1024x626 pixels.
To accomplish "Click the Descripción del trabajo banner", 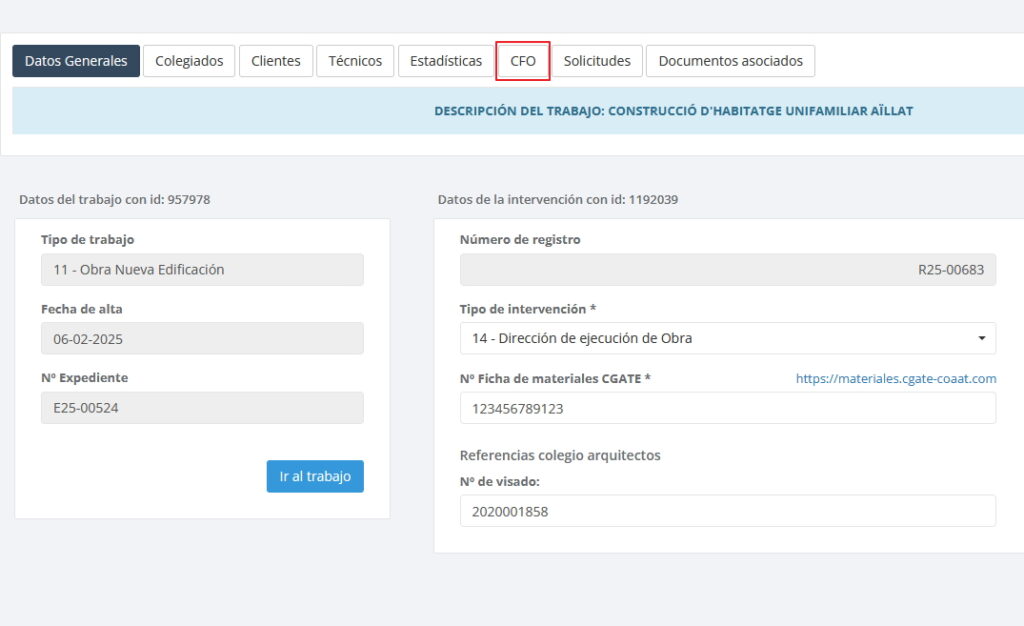I will 672,111.
